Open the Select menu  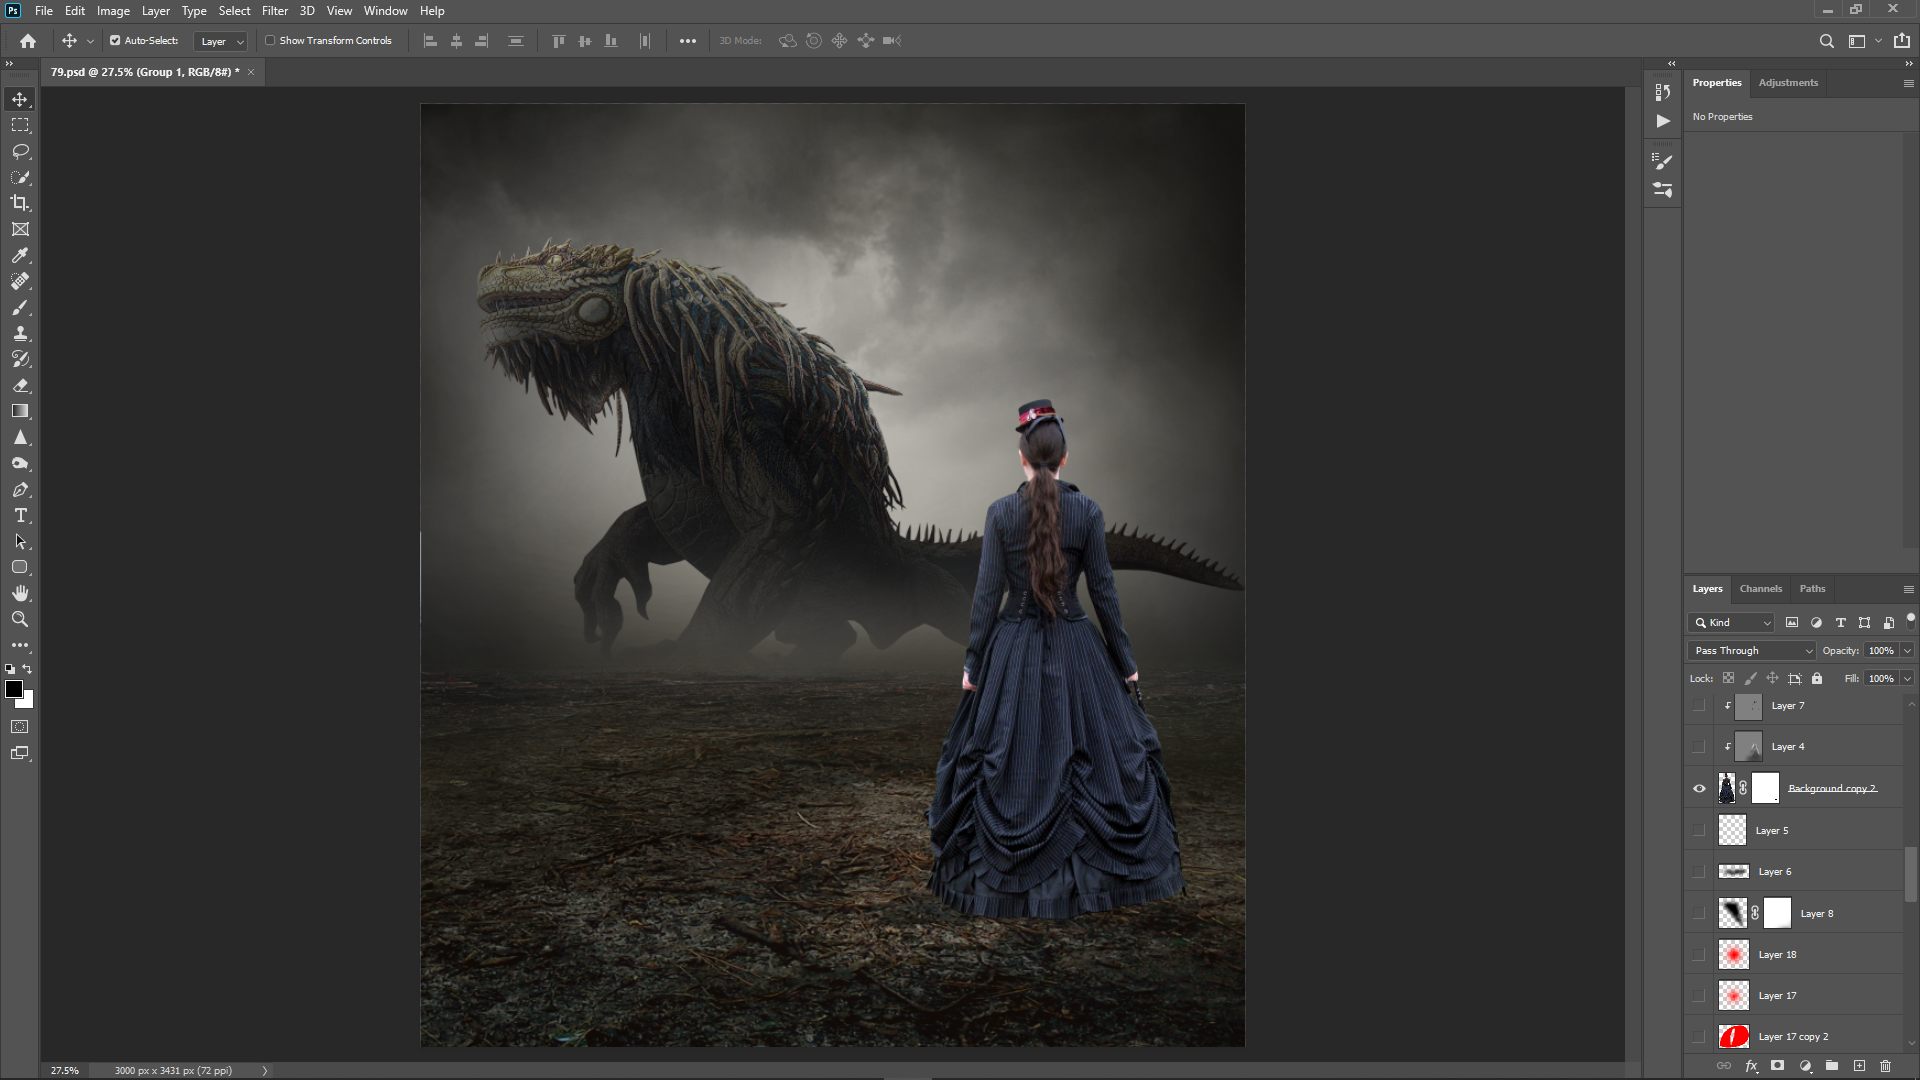click(x=235, y=11)
